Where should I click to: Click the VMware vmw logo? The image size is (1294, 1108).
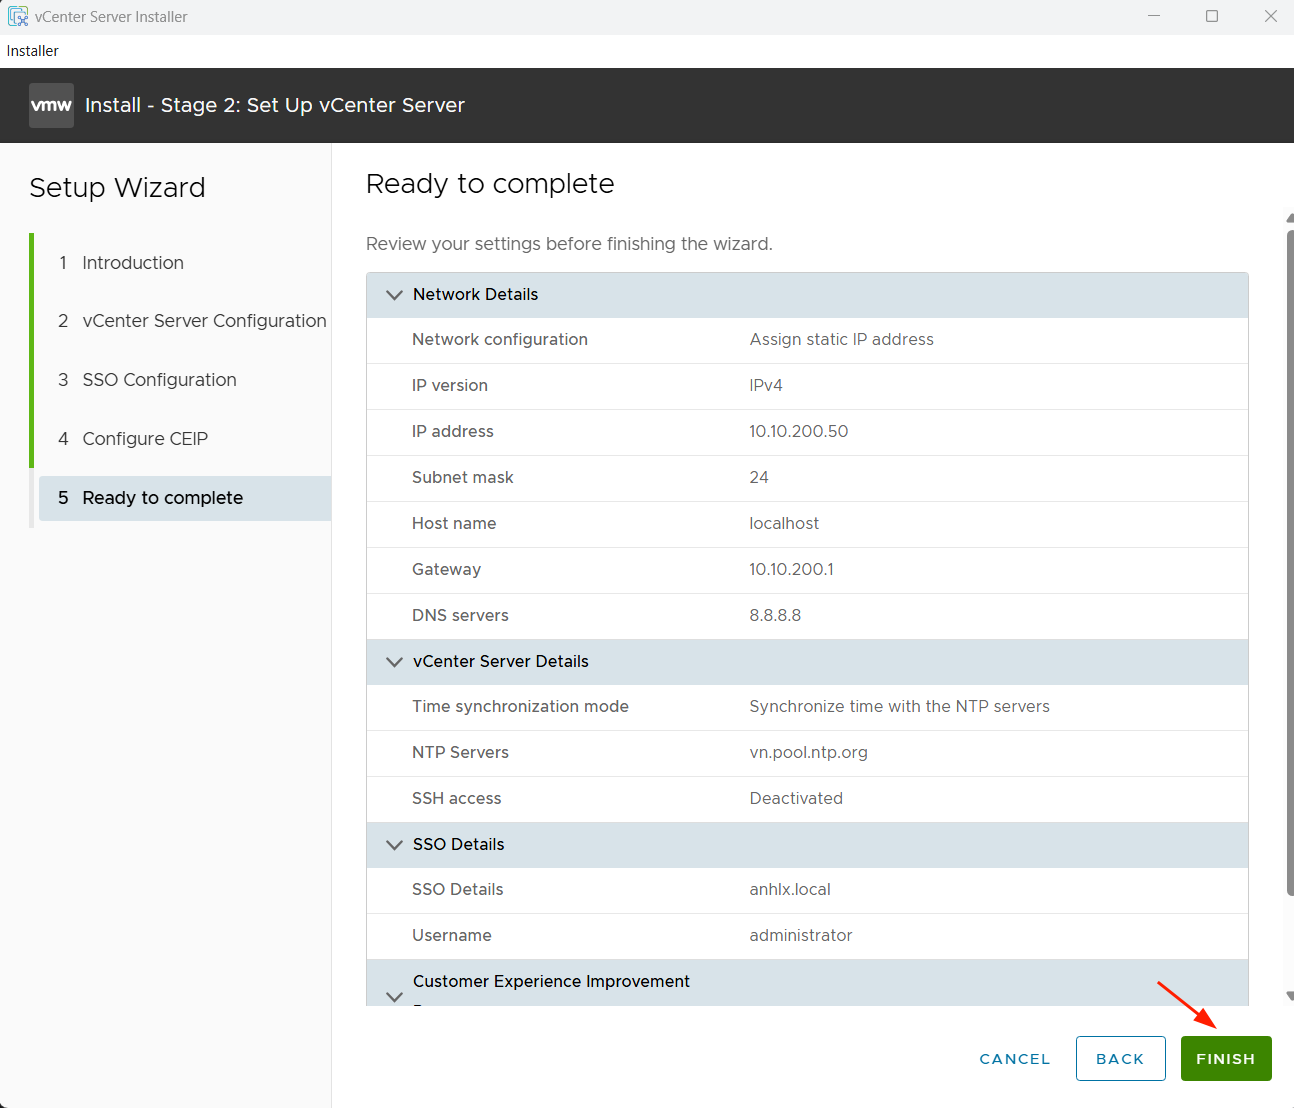coord(51,105)
